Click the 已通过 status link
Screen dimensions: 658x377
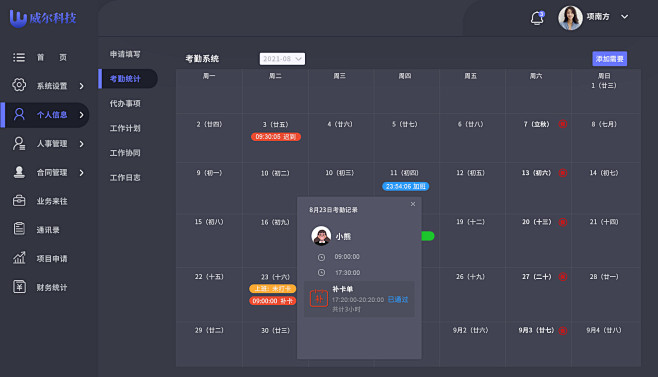click(398, 299)
